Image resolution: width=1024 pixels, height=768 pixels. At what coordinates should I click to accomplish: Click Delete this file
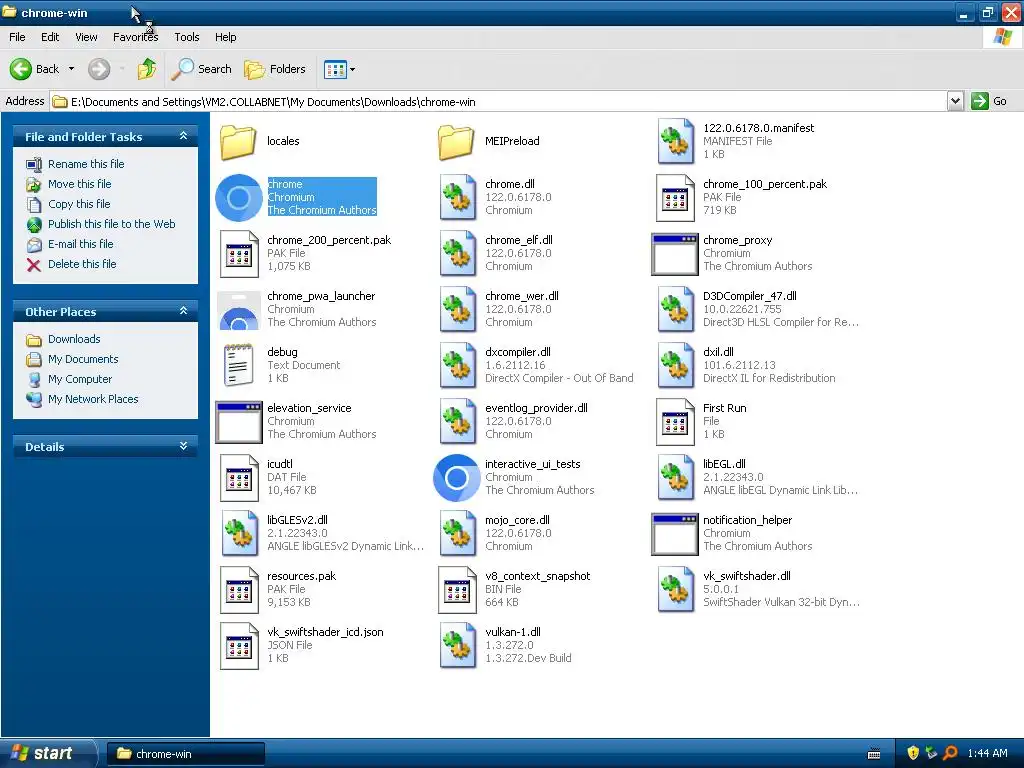pyautogui.click(x=82, y=264)
